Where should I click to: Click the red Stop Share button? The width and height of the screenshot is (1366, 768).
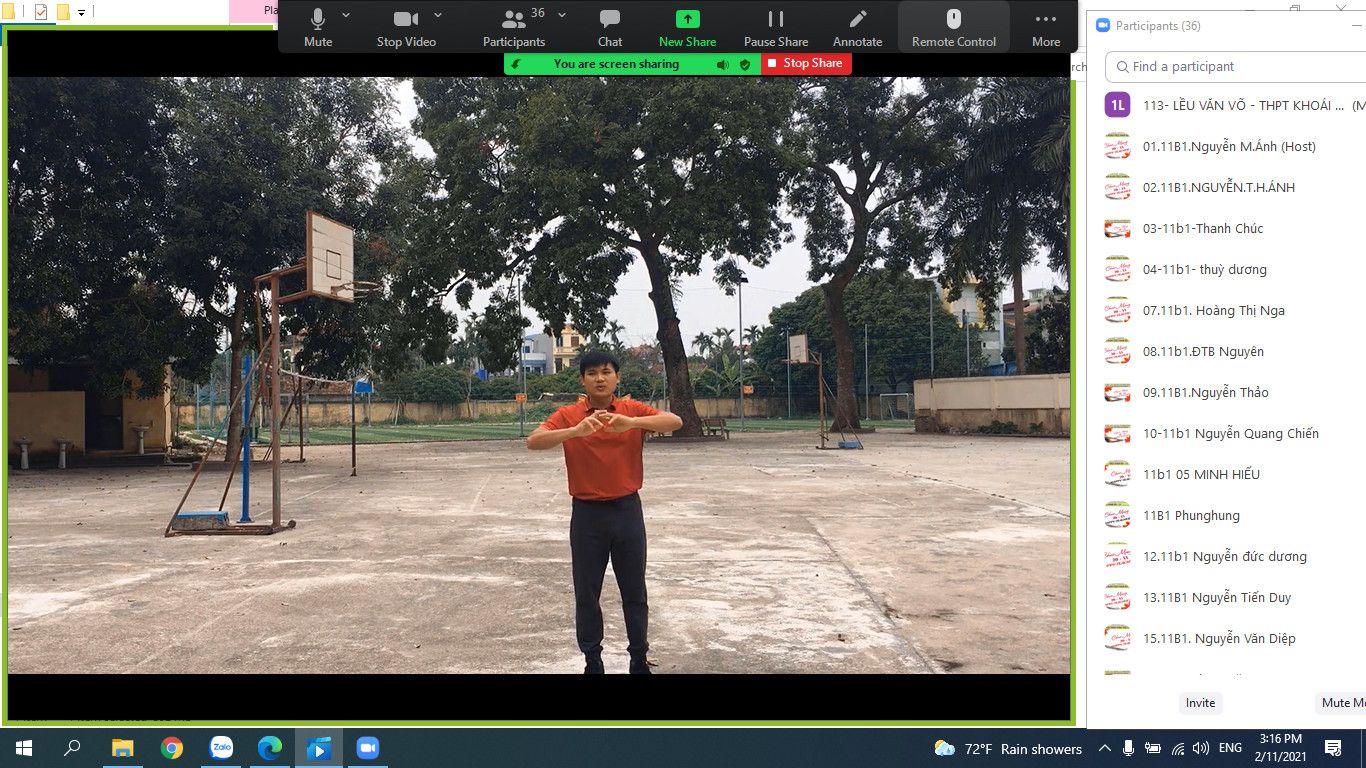point(806,63)
